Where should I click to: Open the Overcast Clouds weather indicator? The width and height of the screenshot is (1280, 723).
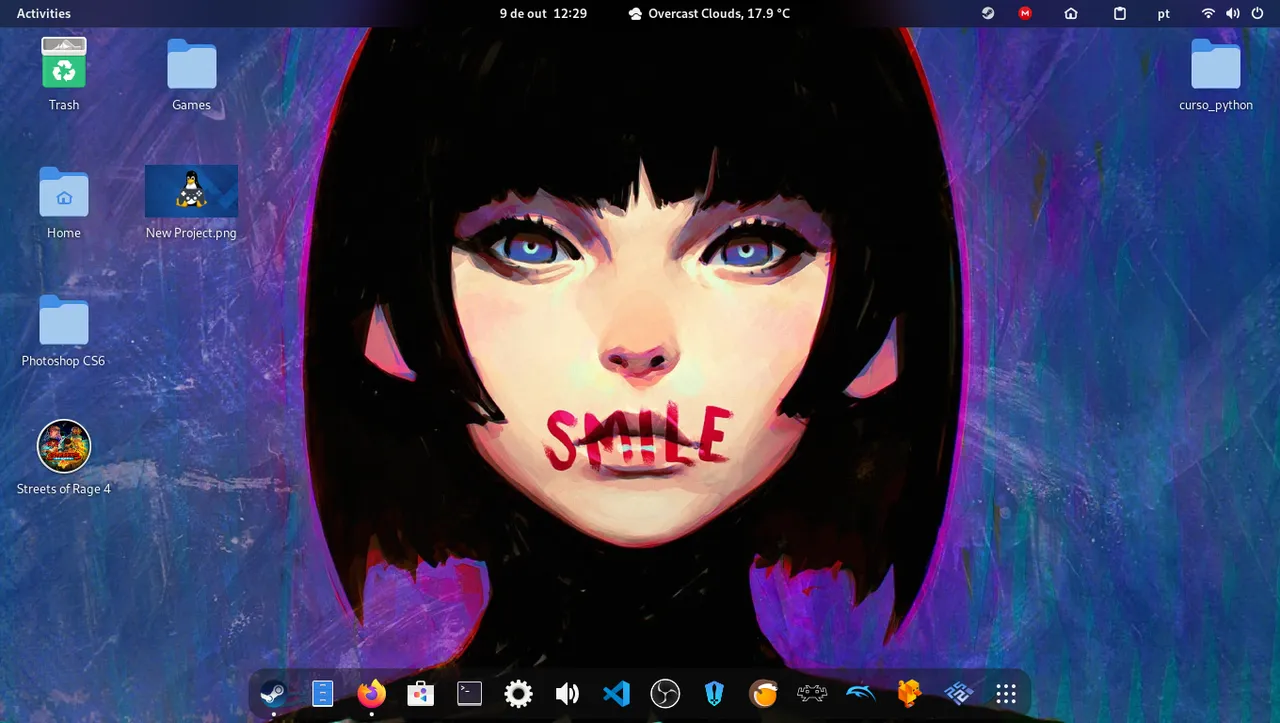pos(709,14)
